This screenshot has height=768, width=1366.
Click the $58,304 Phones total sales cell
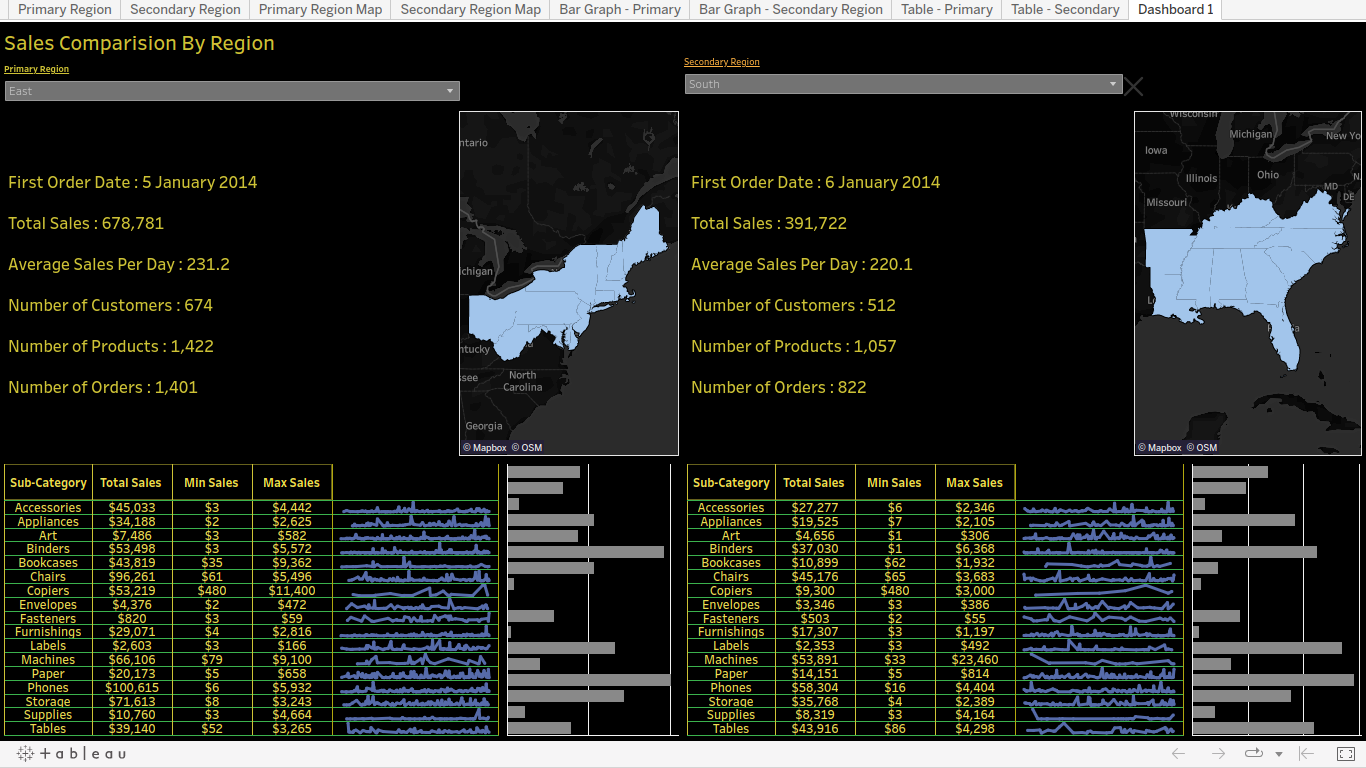(814, 688)
